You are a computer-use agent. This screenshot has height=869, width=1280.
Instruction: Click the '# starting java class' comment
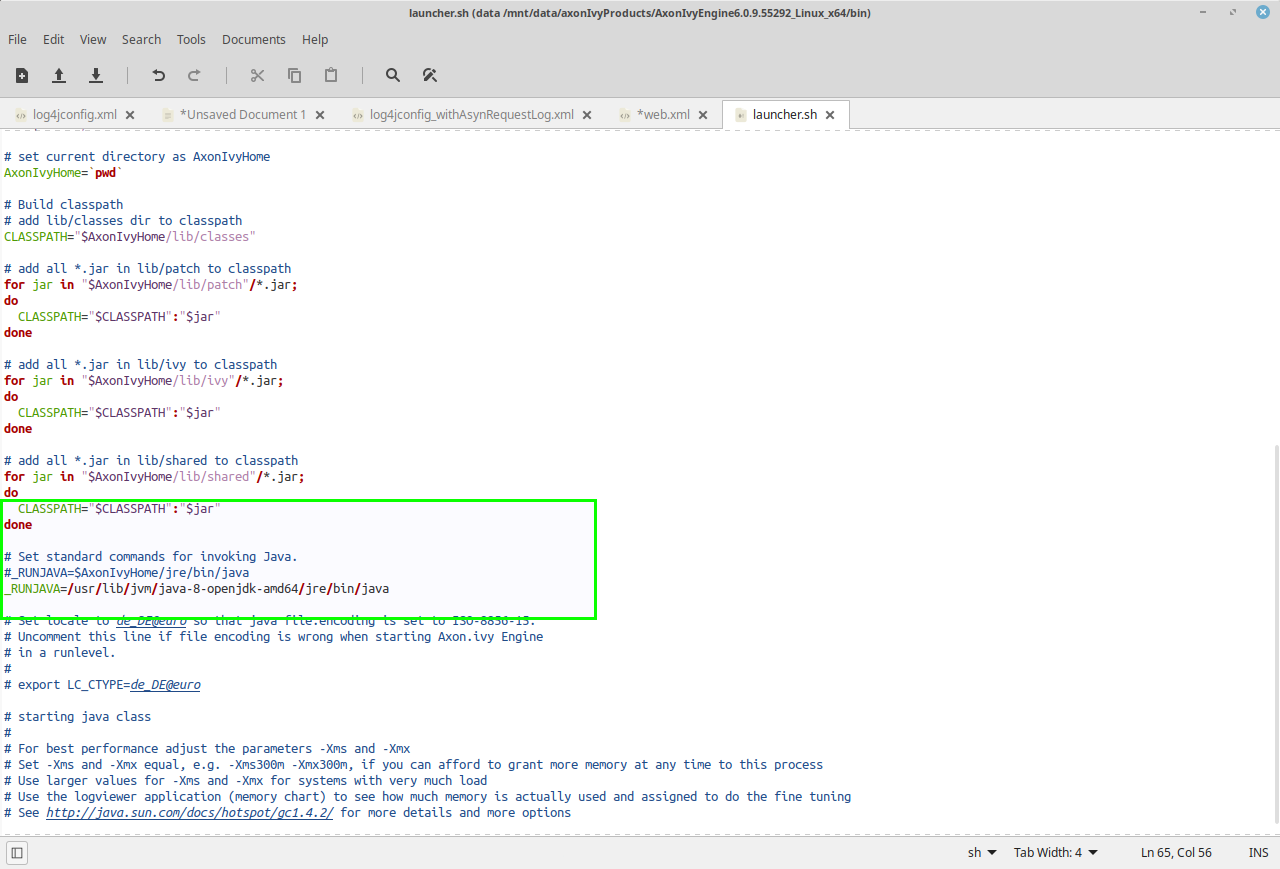[x=77, y=717]
